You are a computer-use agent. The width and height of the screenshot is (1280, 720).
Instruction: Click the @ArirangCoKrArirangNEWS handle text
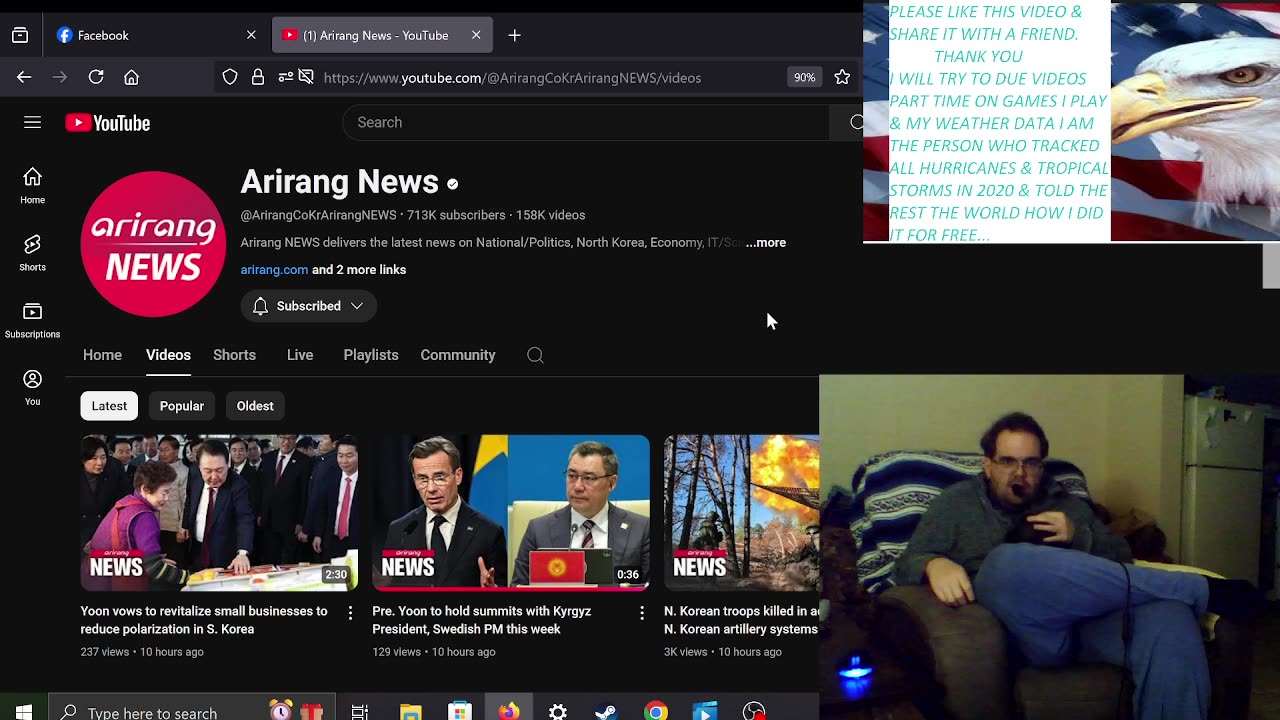click(318, 215)
